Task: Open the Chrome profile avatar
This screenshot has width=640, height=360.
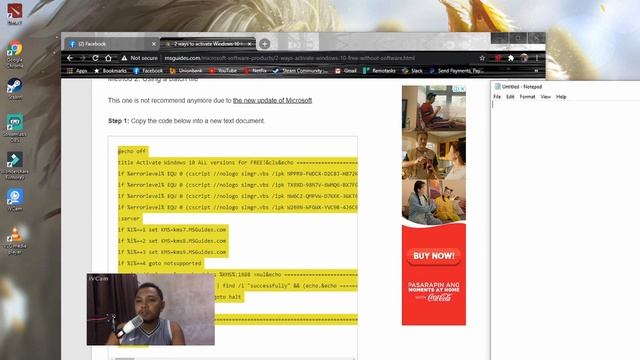Action: click(x=524, y=58)
